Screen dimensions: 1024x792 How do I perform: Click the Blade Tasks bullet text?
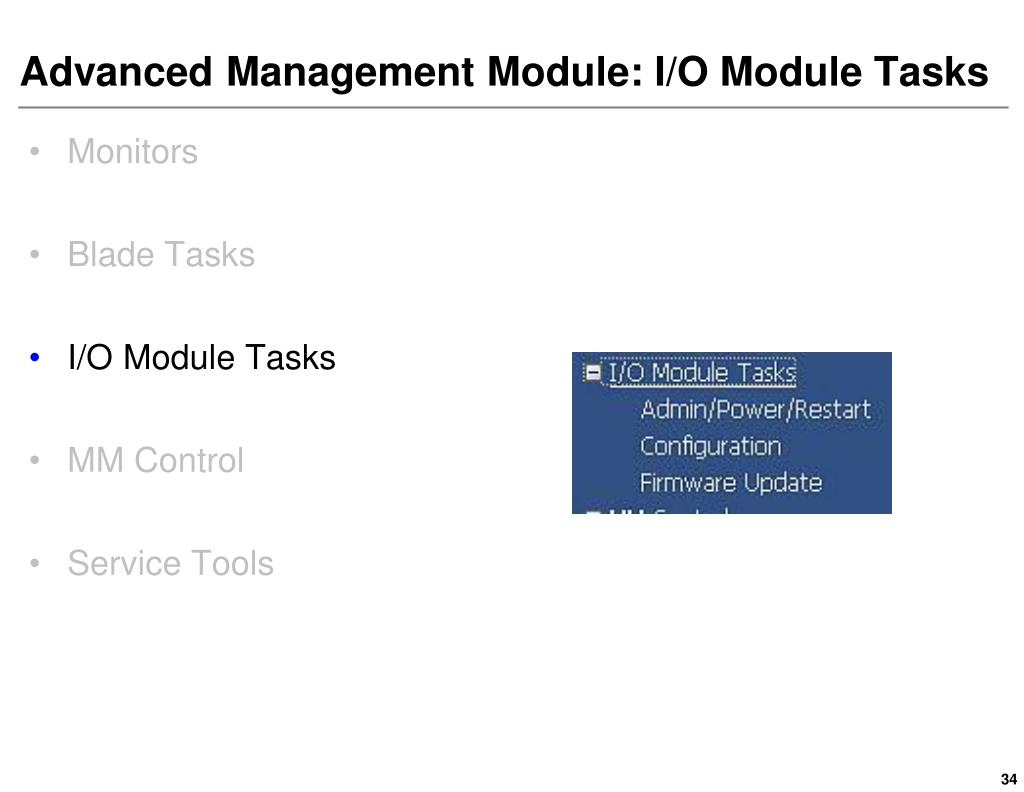point(161,254)
